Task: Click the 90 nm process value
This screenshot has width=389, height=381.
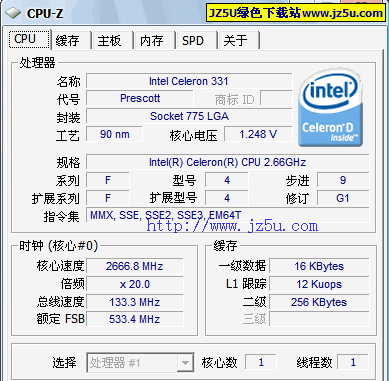Action: click(114, 134)
